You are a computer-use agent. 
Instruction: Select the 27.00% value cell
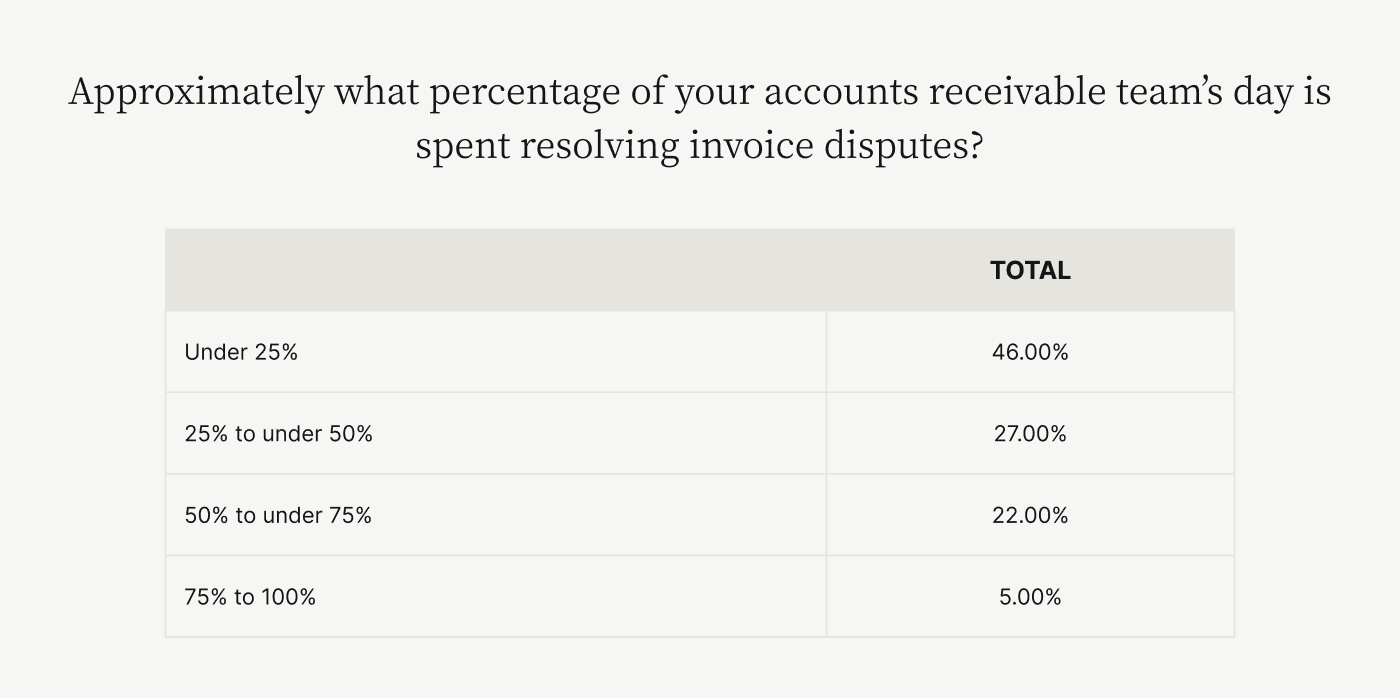tap(1030, 434)
